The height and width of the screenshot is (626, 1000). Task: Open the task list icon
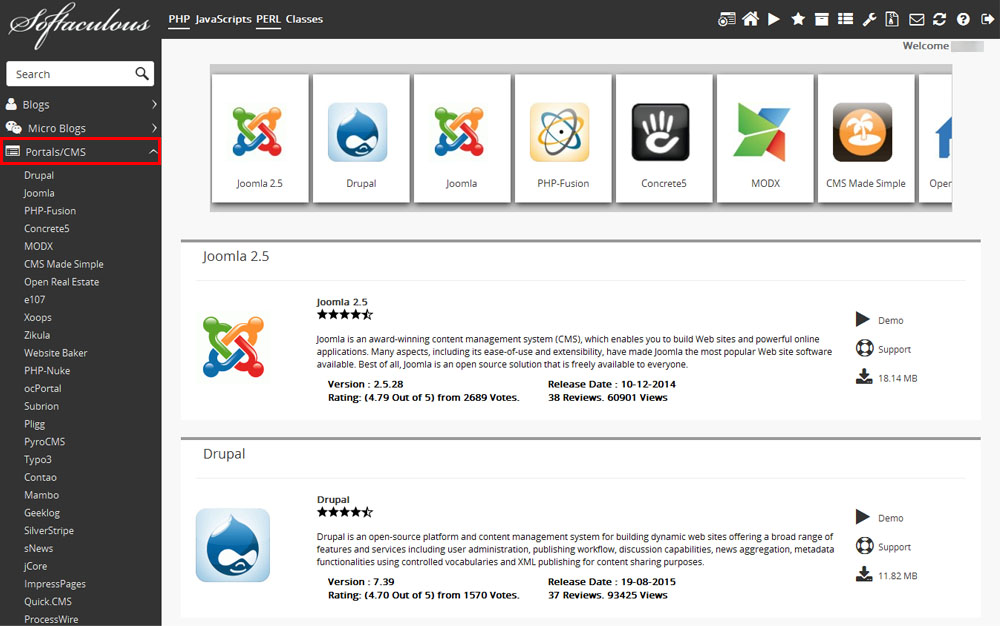846,19
